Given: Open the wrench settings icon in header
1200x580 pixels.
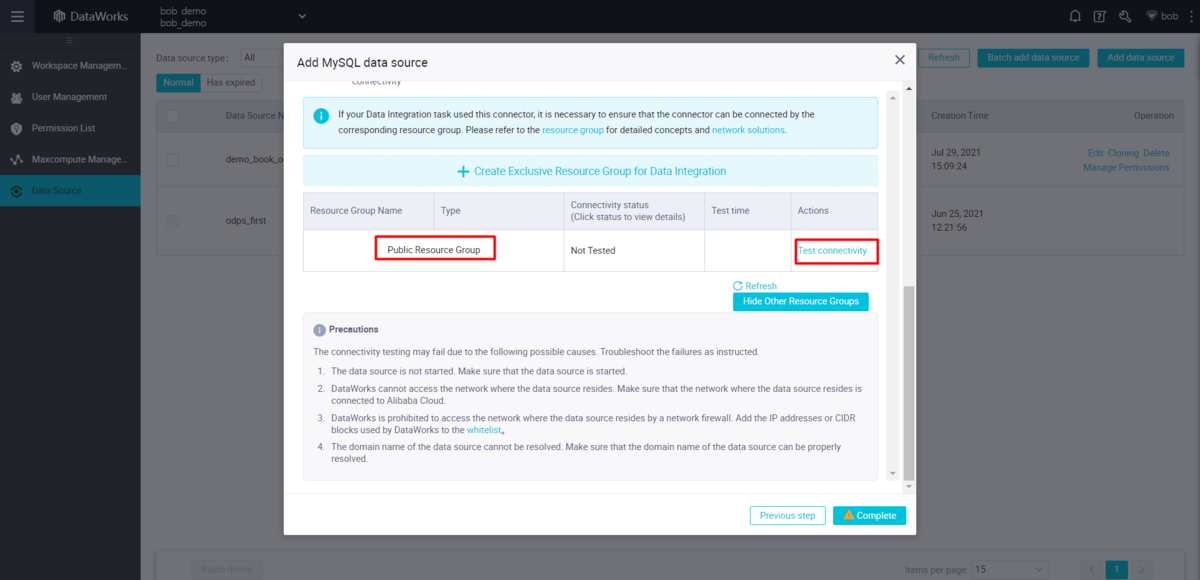Looking at the screenshot, I should (1125, 16).
